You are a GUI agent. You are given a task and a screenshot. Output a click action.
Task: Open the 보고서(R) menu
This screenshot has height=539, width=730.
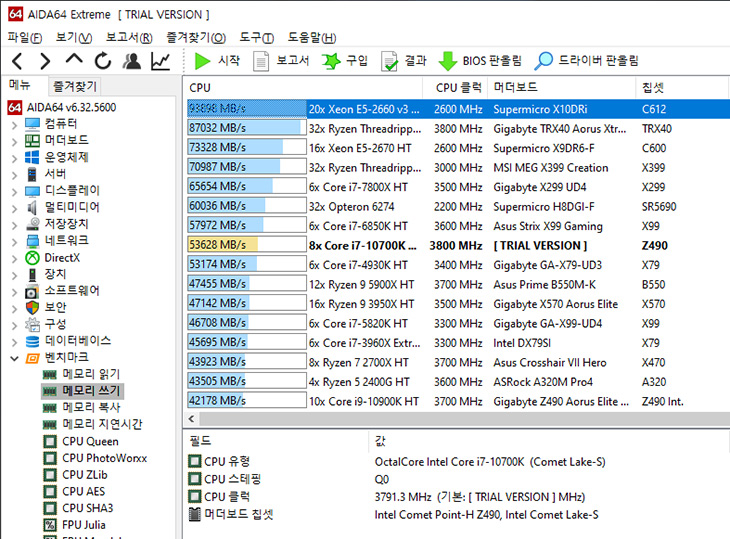click(129, 37)
